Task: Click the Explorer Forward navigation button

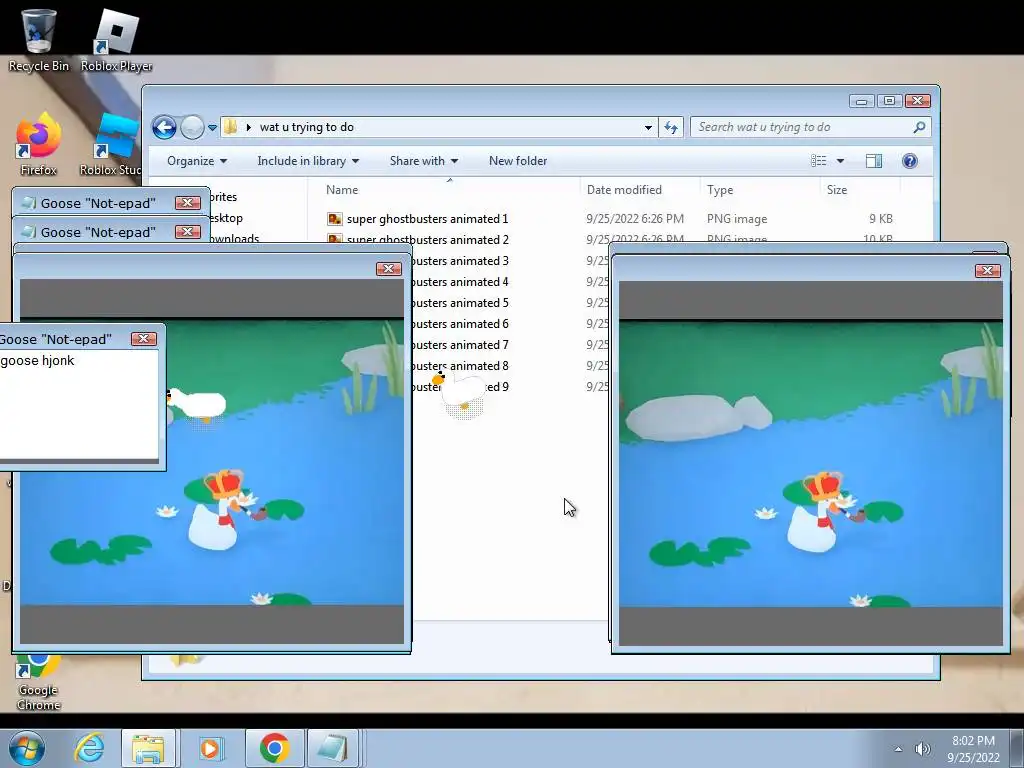Action: 192,127
